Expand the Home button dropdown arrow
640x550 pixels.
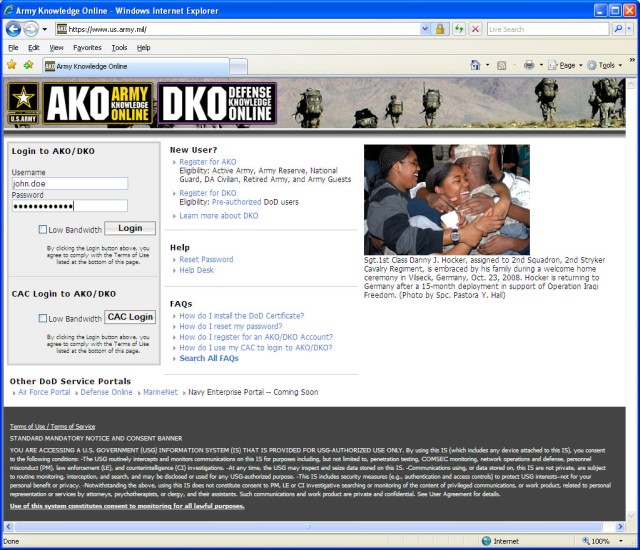coord(487,65)
